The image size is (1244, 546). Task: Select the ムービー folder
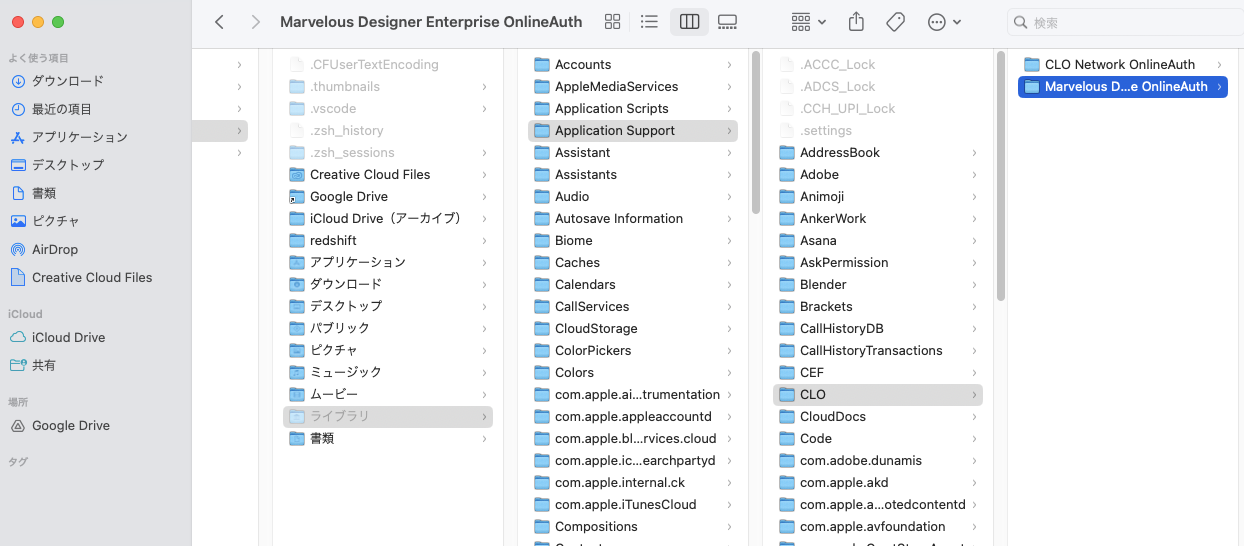point(388,394)
